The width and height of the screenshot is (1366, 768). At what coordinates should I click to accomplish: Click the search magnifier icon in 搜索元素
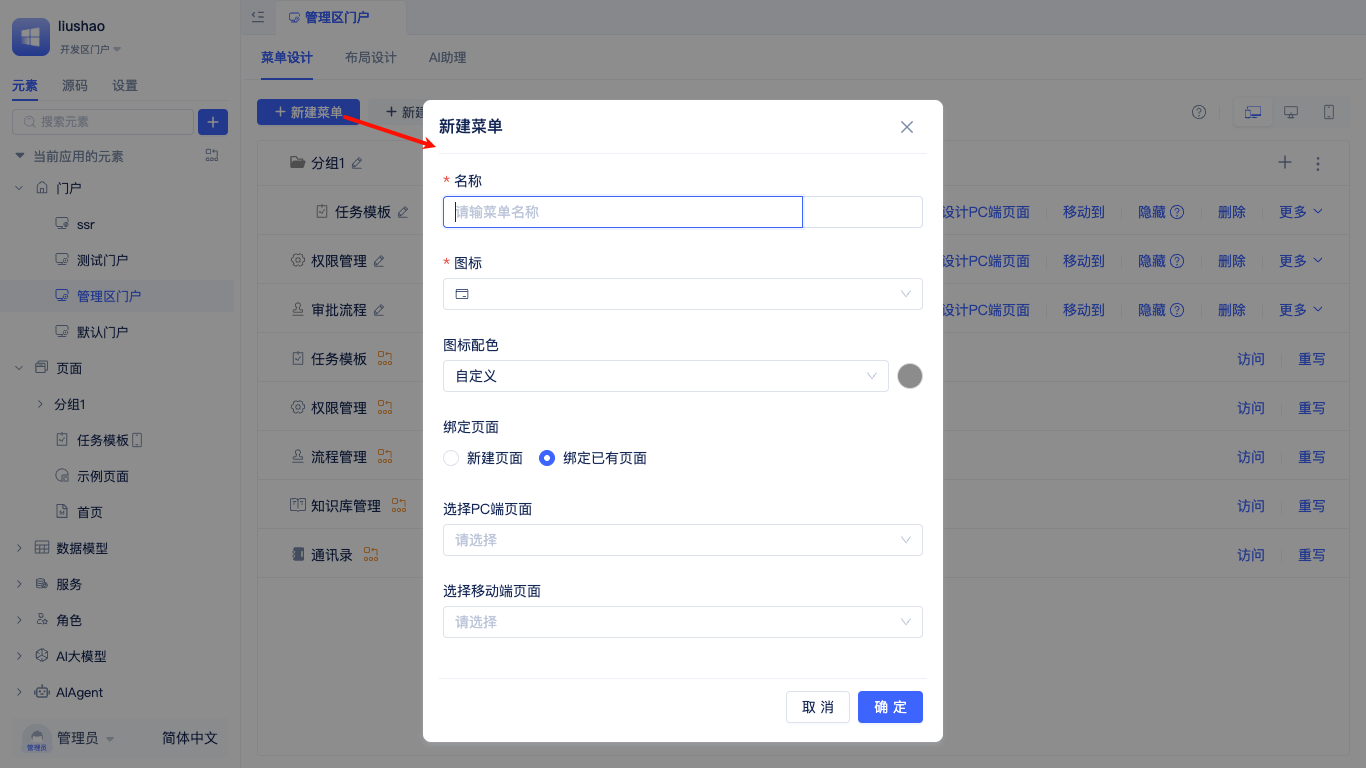[29, 122]
